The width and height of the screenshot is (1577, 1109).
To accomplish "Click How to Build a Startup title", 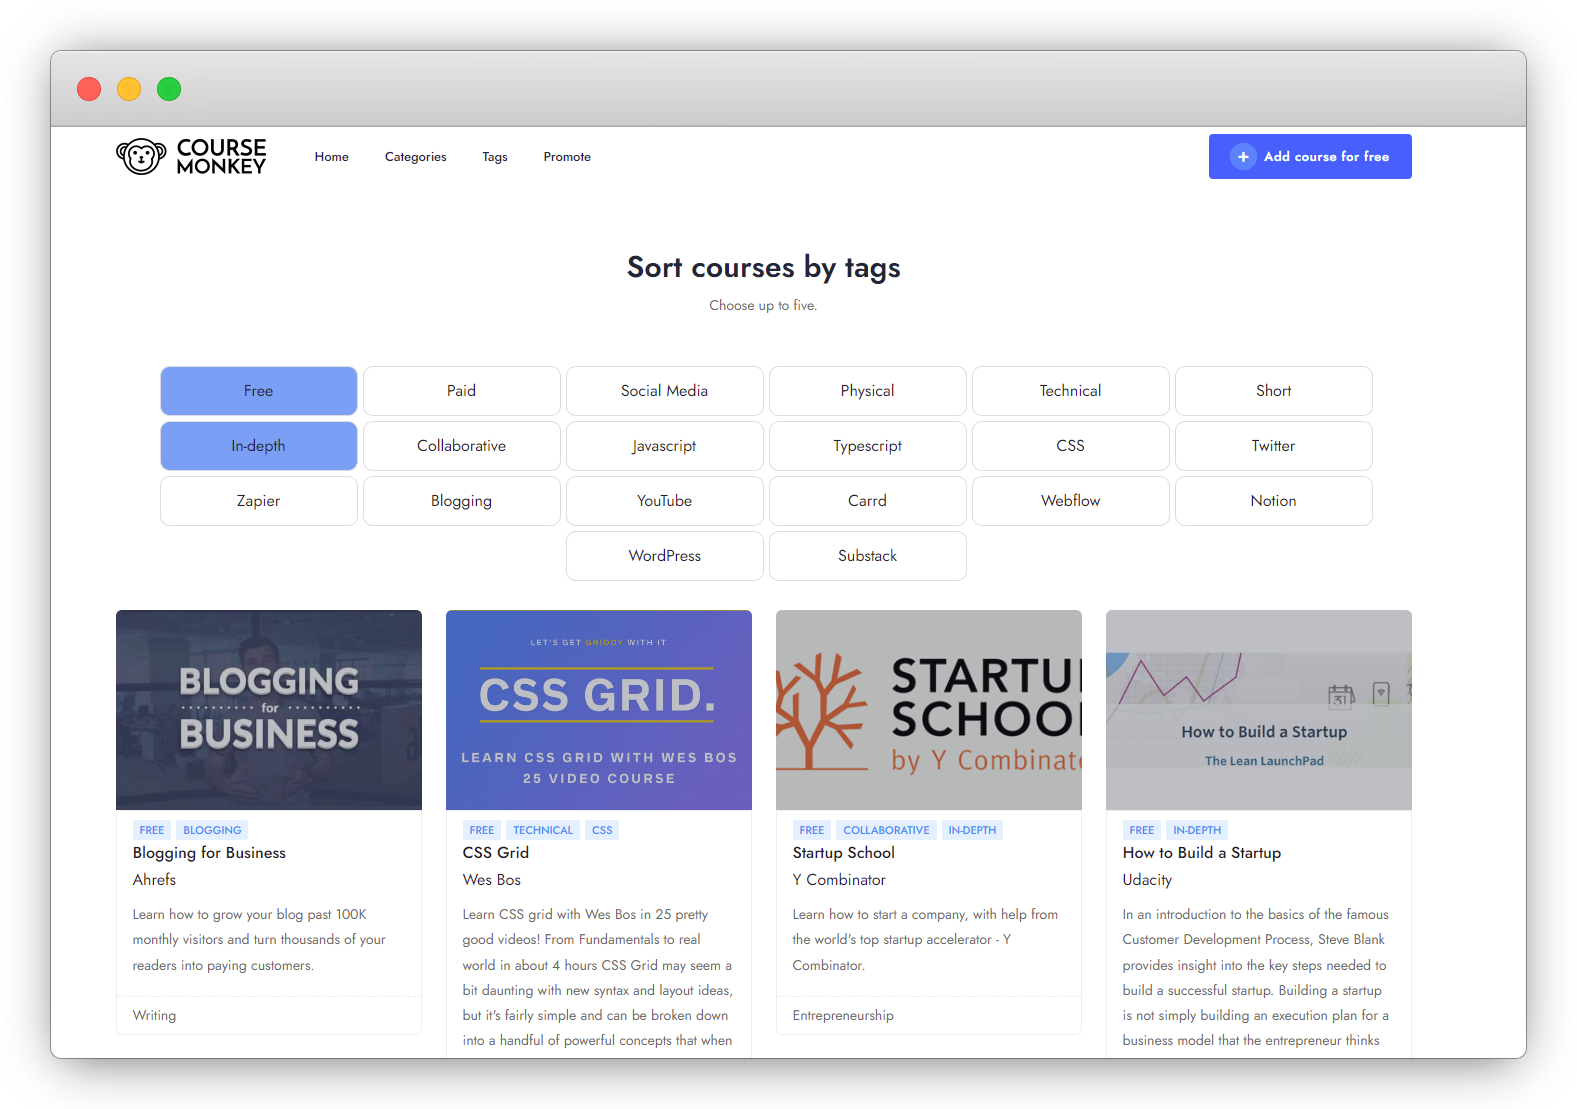I will pyautogui.click(x=1202, y=853).
